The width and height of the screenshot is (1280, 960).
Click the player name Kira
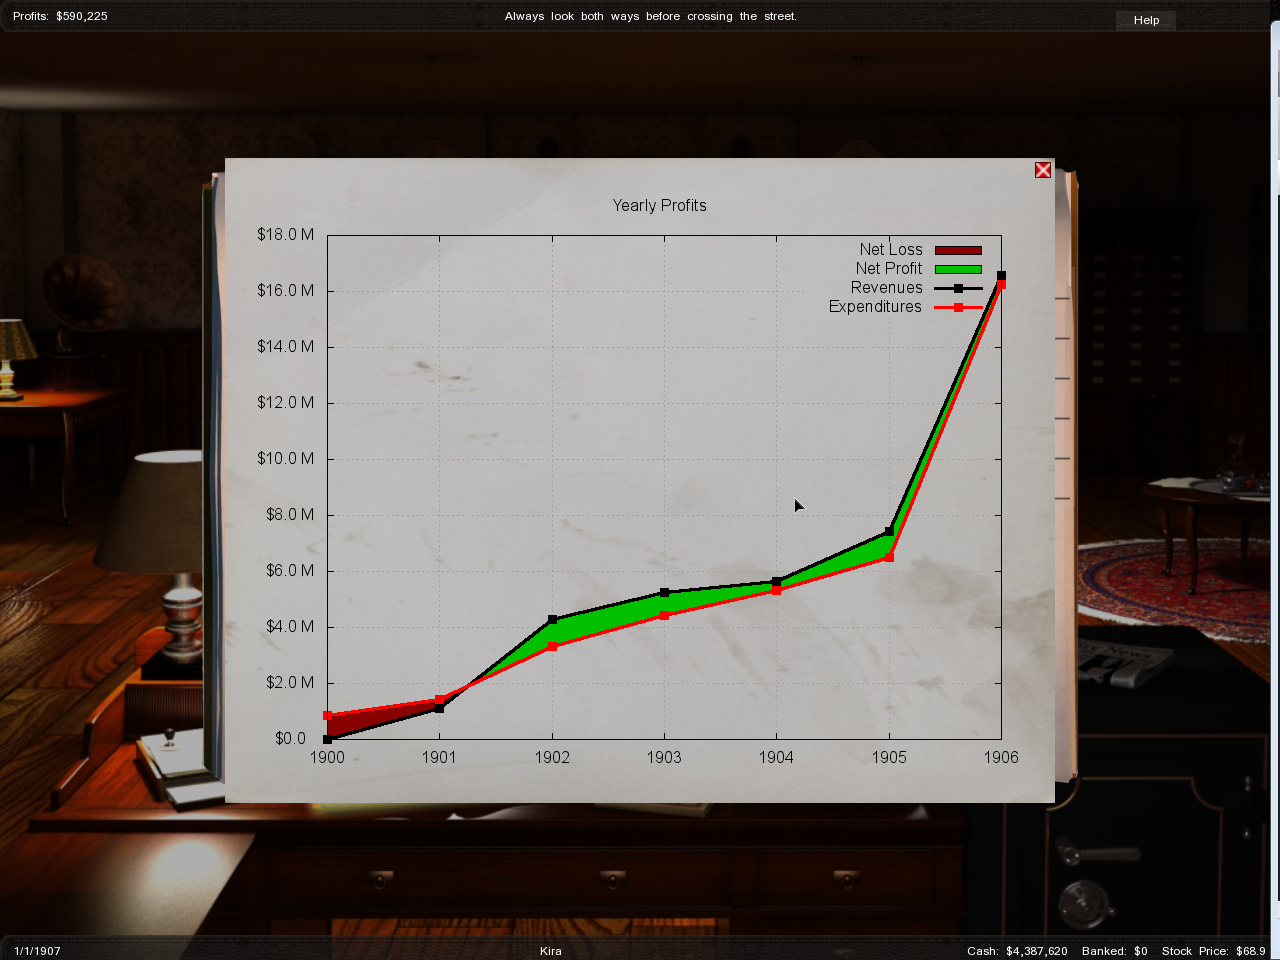[551, 951]
